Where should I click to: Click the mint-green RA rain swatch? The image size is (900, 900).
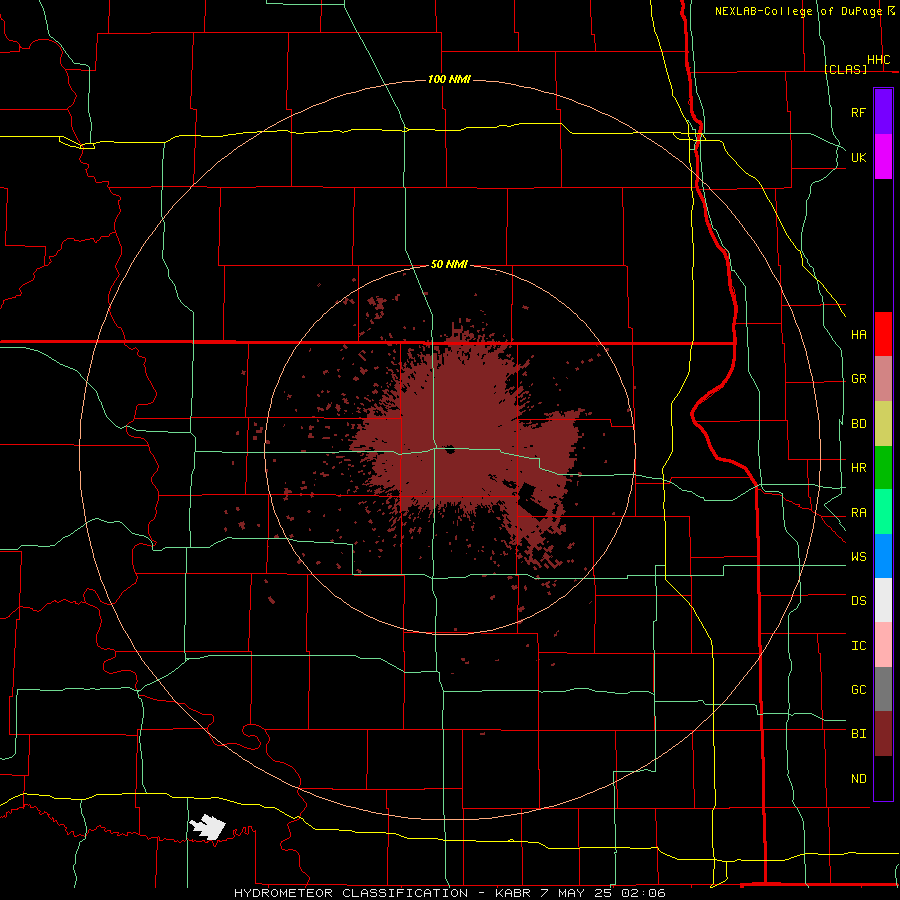click(883, 512)
